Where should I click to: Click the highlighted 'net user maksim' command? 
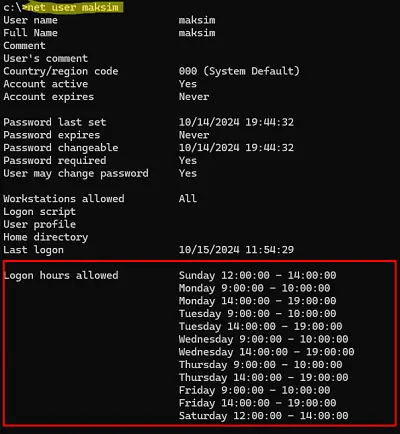[x=73, y=7]
